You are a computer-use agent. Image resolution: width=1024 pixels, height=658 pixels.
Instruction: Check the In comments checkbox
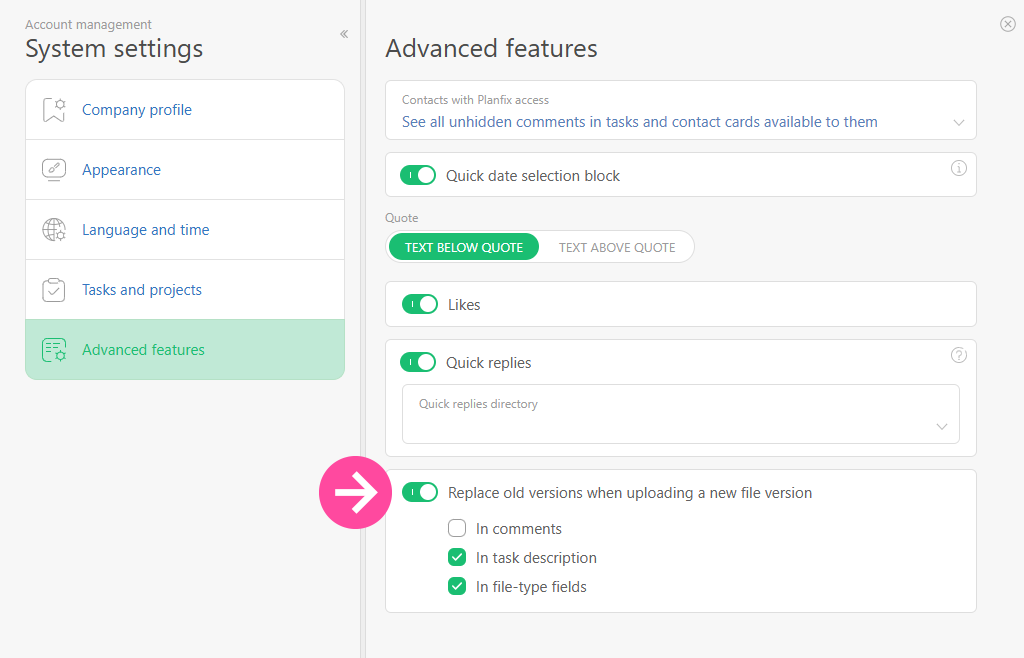(457, 527)
